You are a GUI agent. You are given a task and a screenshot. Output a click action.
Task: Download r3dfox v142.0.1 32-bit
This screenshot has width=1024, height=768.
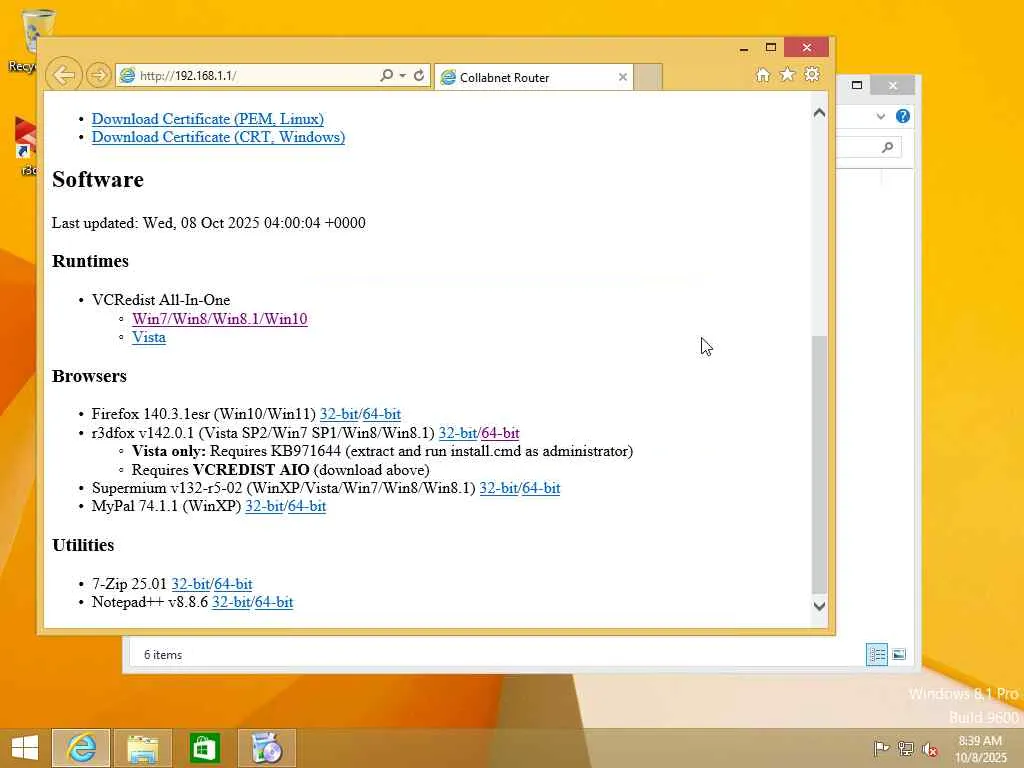tap(457, 433)
